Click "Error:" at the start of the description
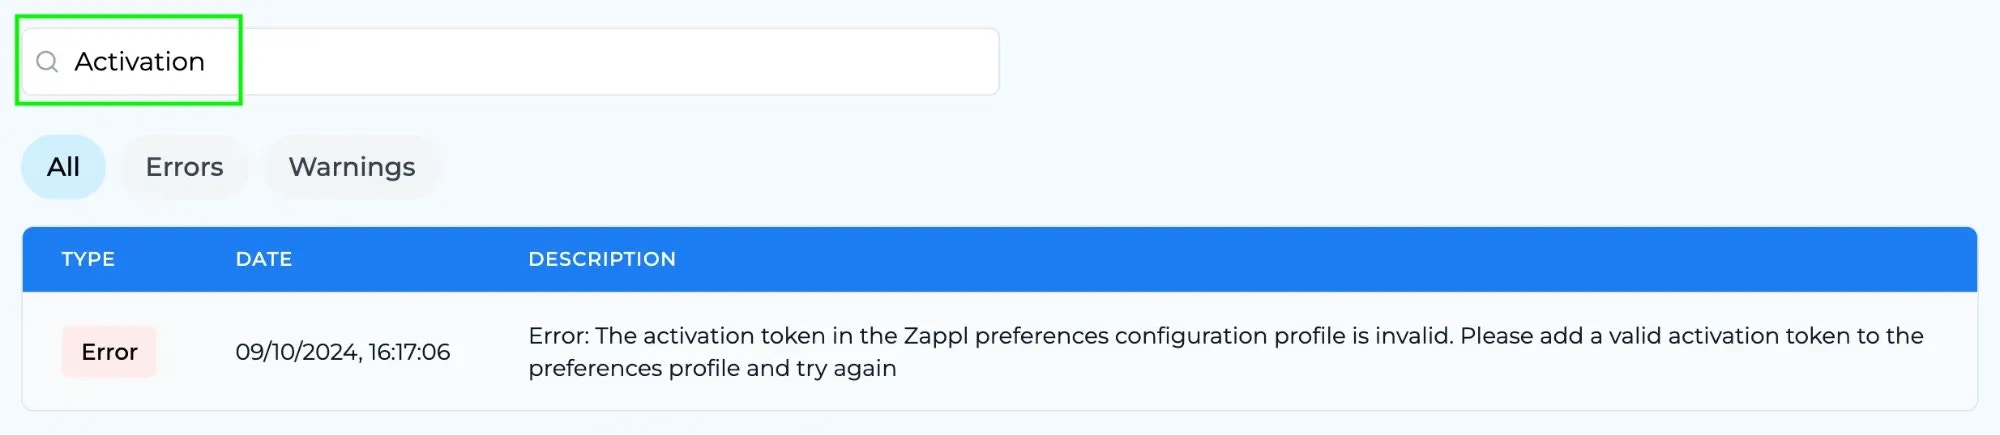2000x435 pixels. 558,336
